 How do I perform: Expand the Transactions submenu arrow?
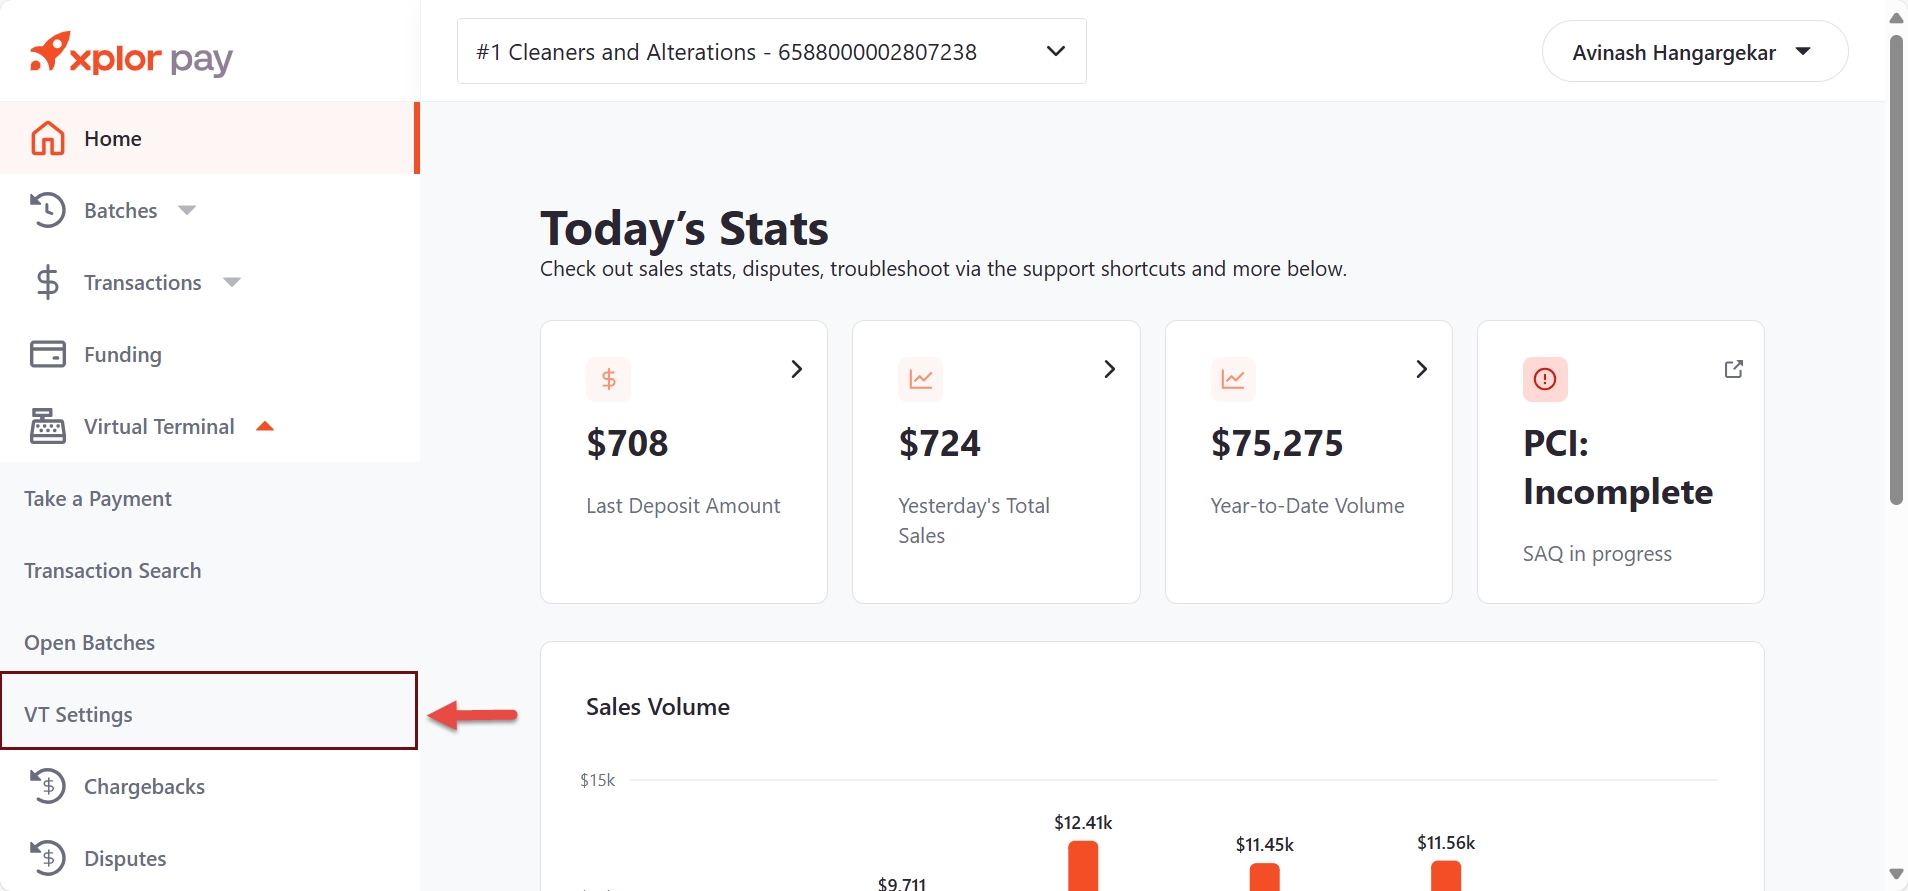coord(232,282)
